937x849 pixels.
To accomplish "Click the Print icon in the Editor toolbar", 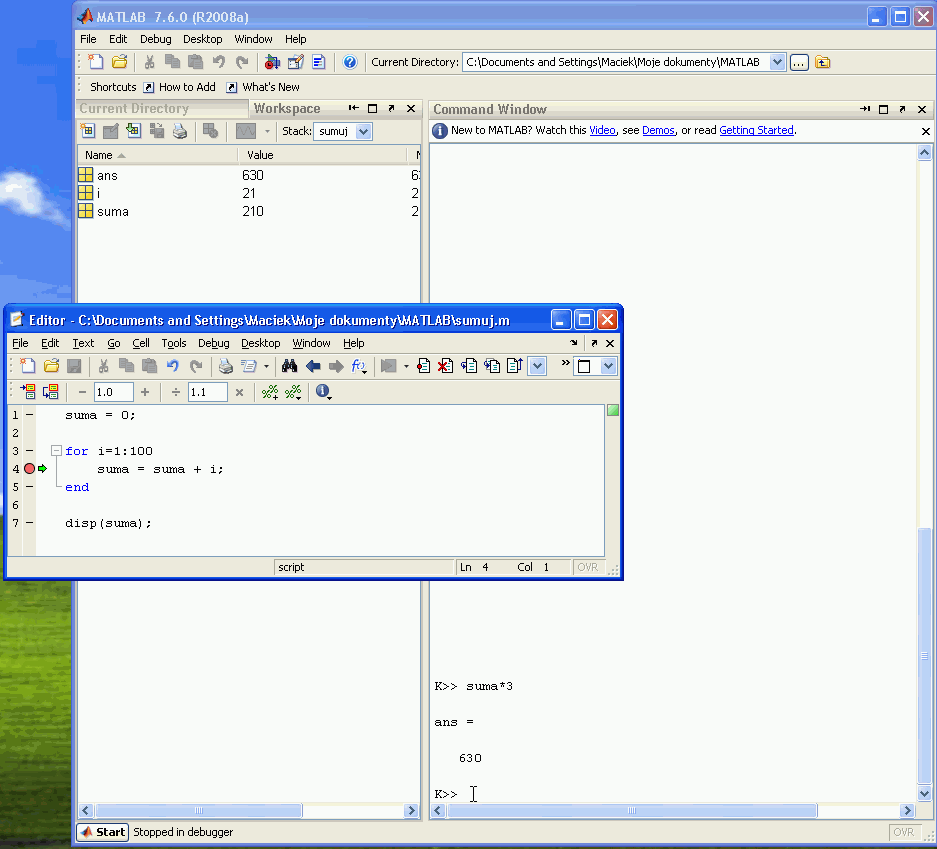I will (226, 366).
